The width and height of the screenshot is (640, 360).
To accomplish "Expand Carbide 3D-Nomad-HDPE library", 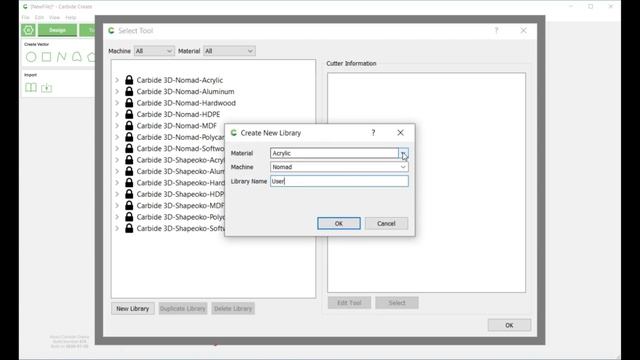I will tap(117, 114).
